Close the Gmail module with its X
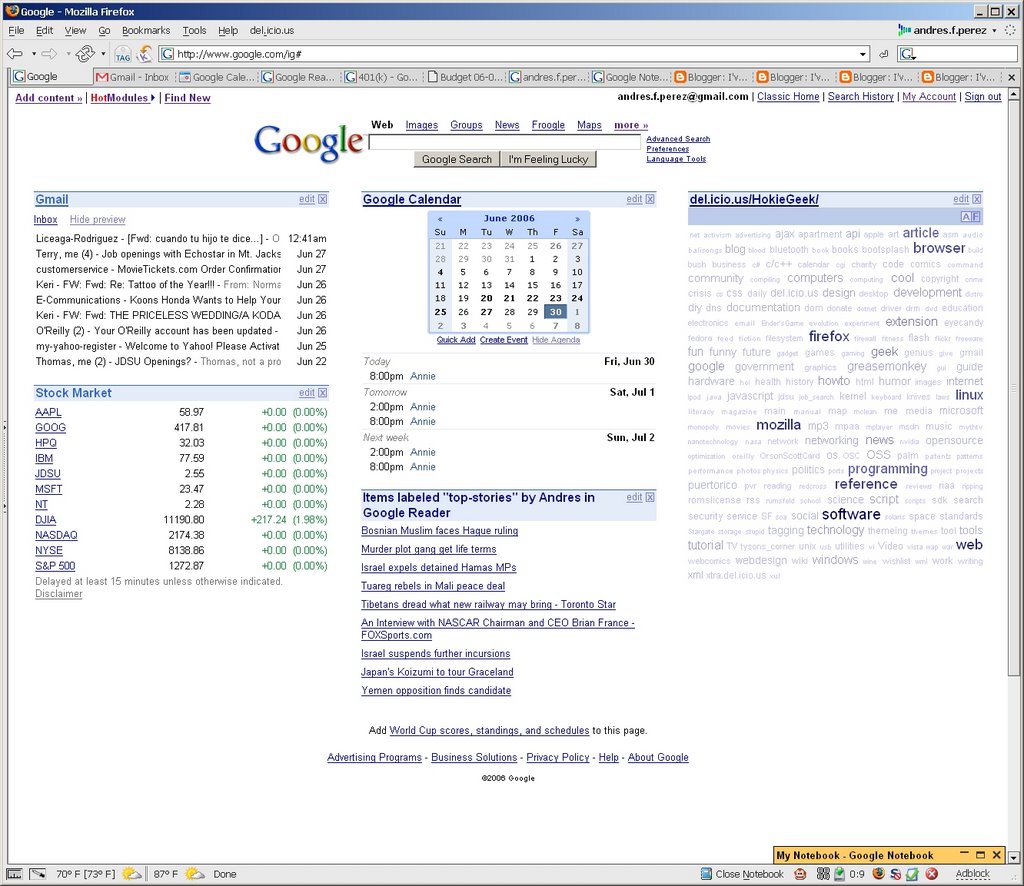 point(323,199)
